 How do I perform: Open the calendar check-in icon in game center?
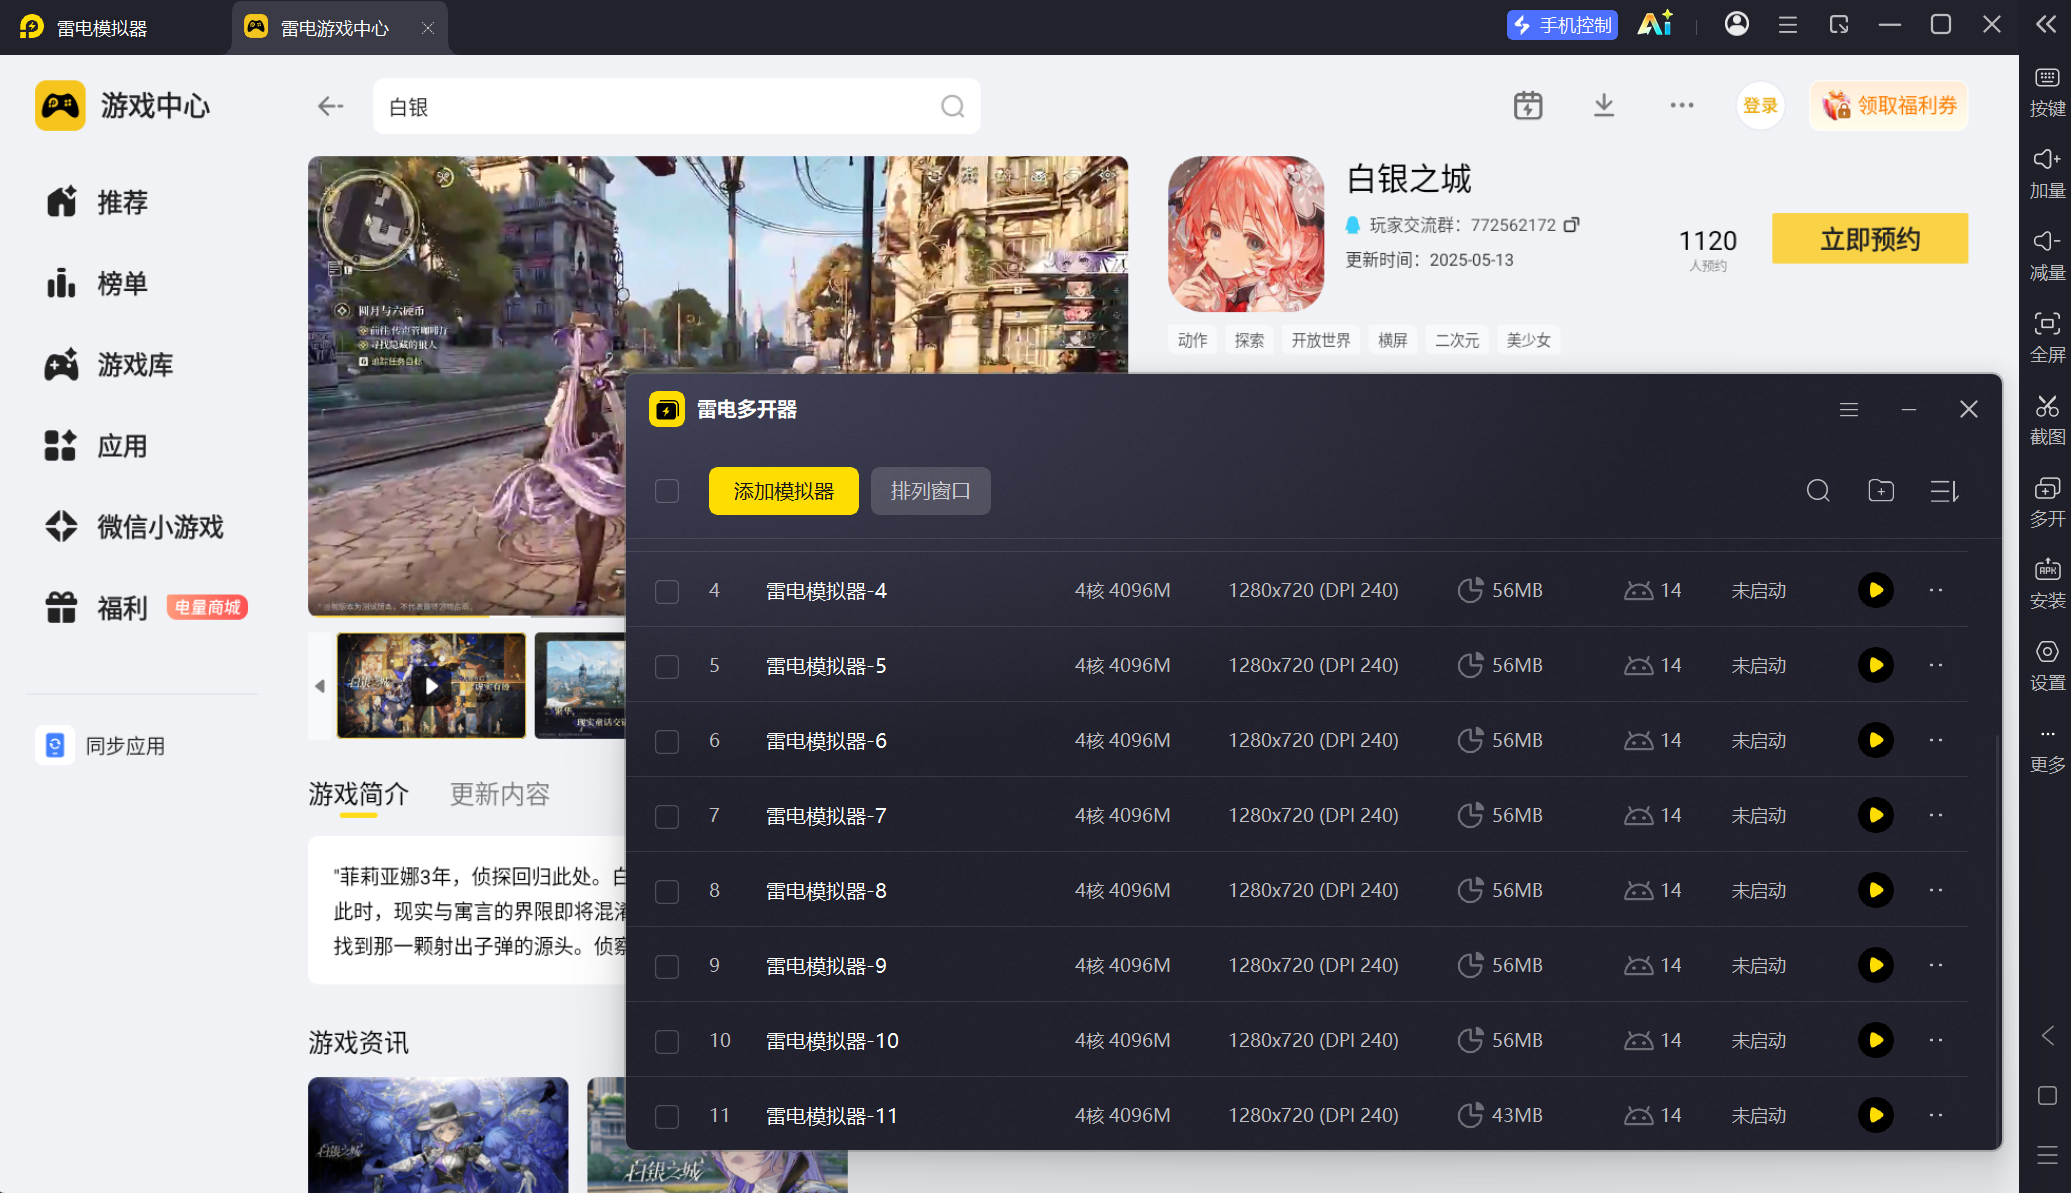pyautogui.click(x=1528, y=106)
